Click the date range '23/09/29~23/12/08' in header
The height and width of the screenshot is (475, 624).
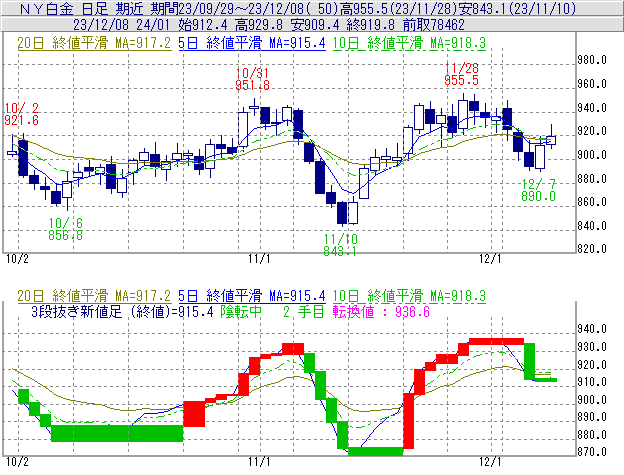tap(240, 8)
